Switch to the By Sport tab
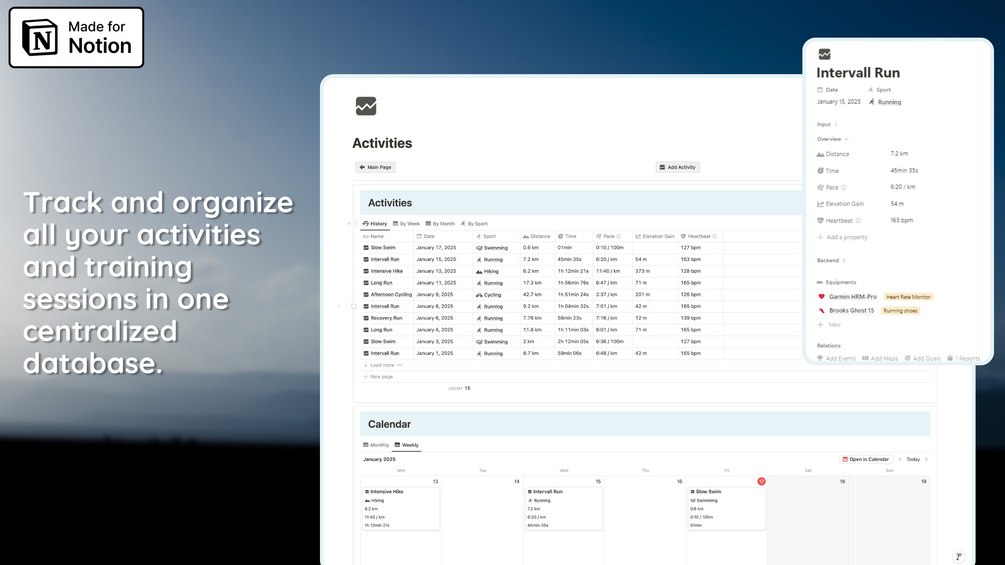Screen dimensions: 1005x565 coord(474,224)
